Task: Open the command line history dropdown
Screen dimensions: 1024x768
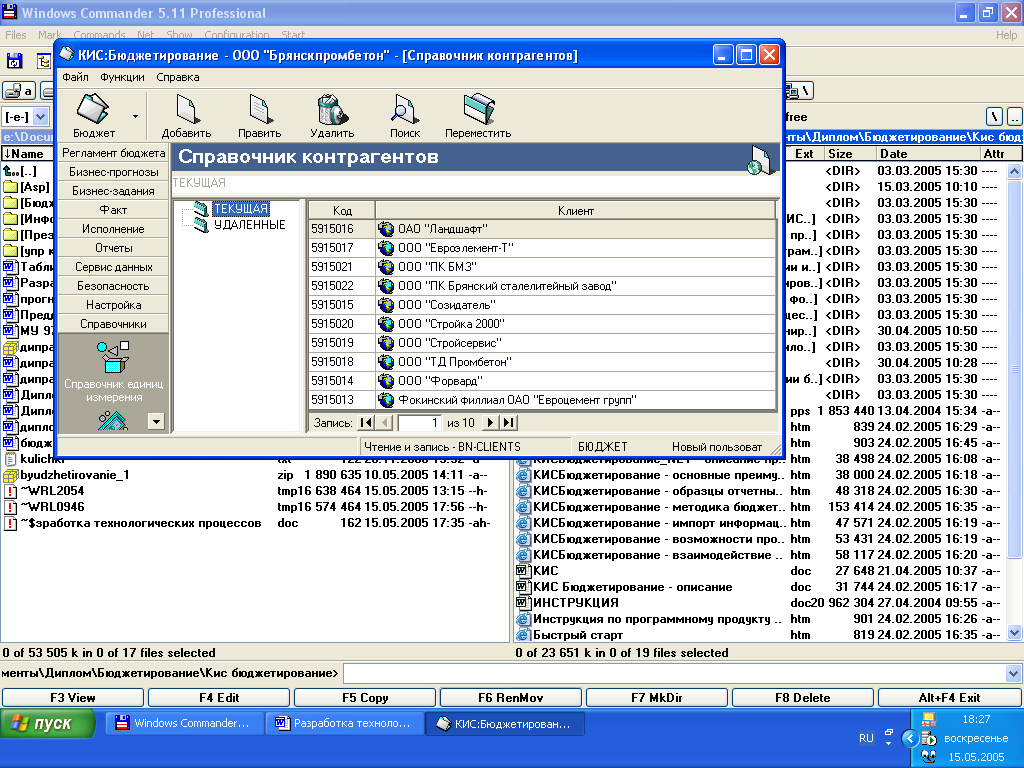Action: 1014,673
